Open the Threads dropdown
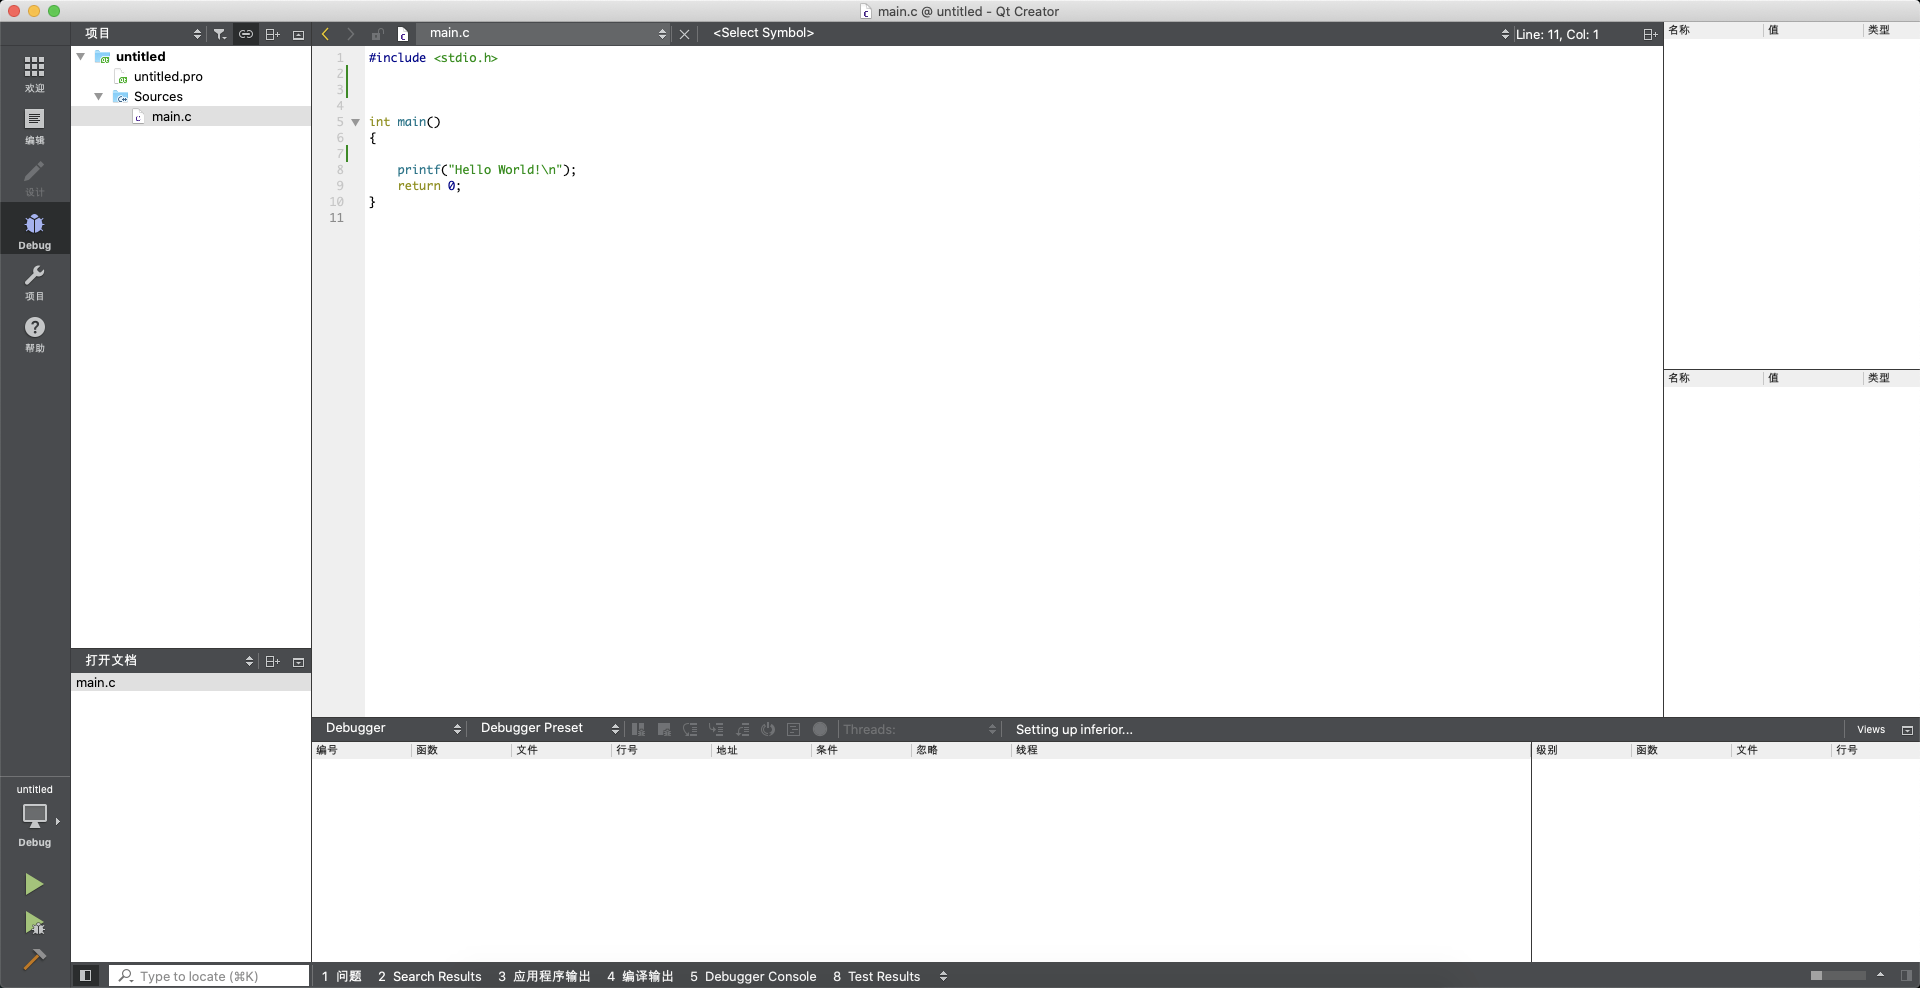The height and width of the screenshot is (988, 1920). point(919,729)
